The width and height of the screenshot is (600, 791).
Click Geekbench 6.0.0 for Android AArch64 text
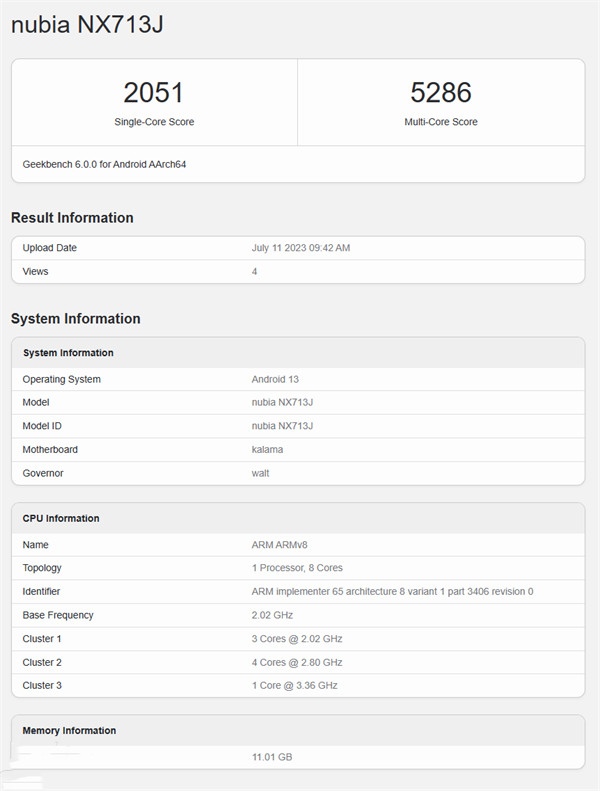pos(104,164)
